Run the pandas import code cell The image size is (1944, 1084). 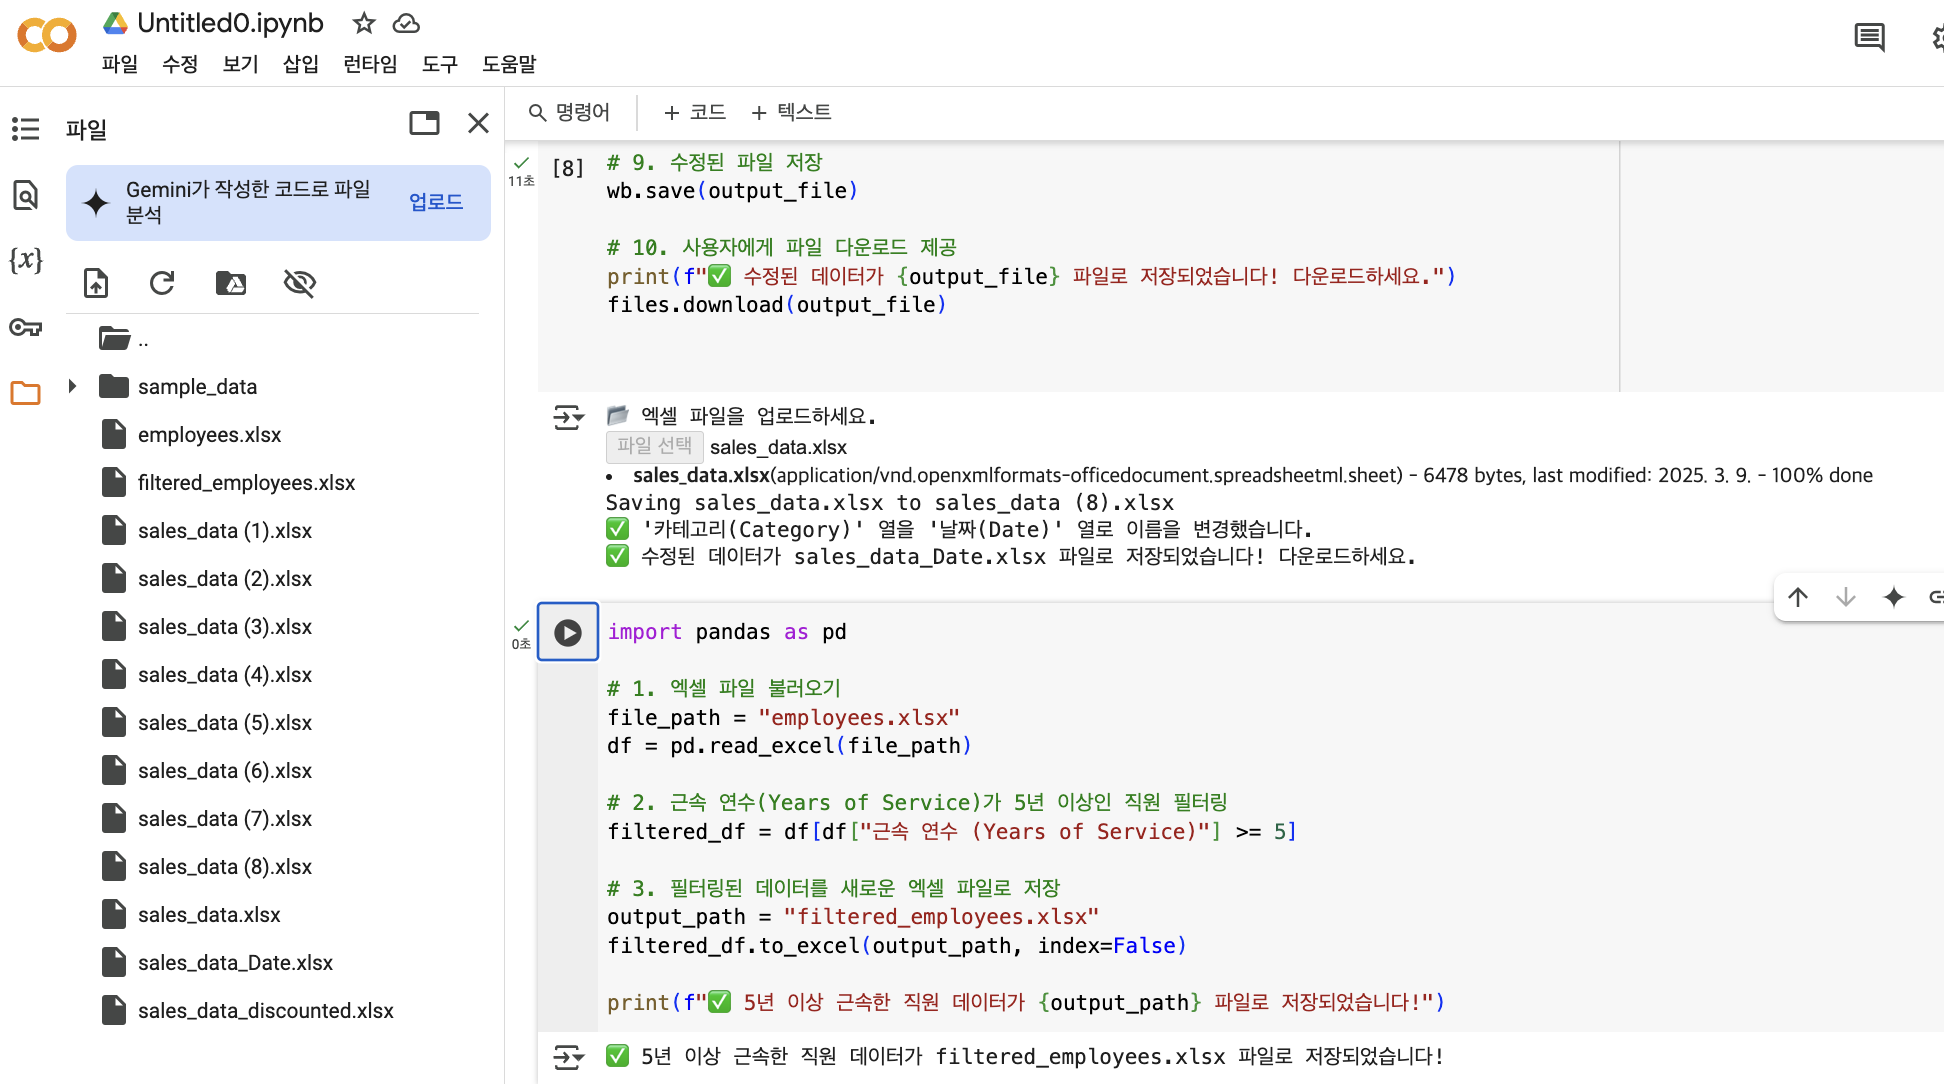pyautogui.click(x=568, y=632)
